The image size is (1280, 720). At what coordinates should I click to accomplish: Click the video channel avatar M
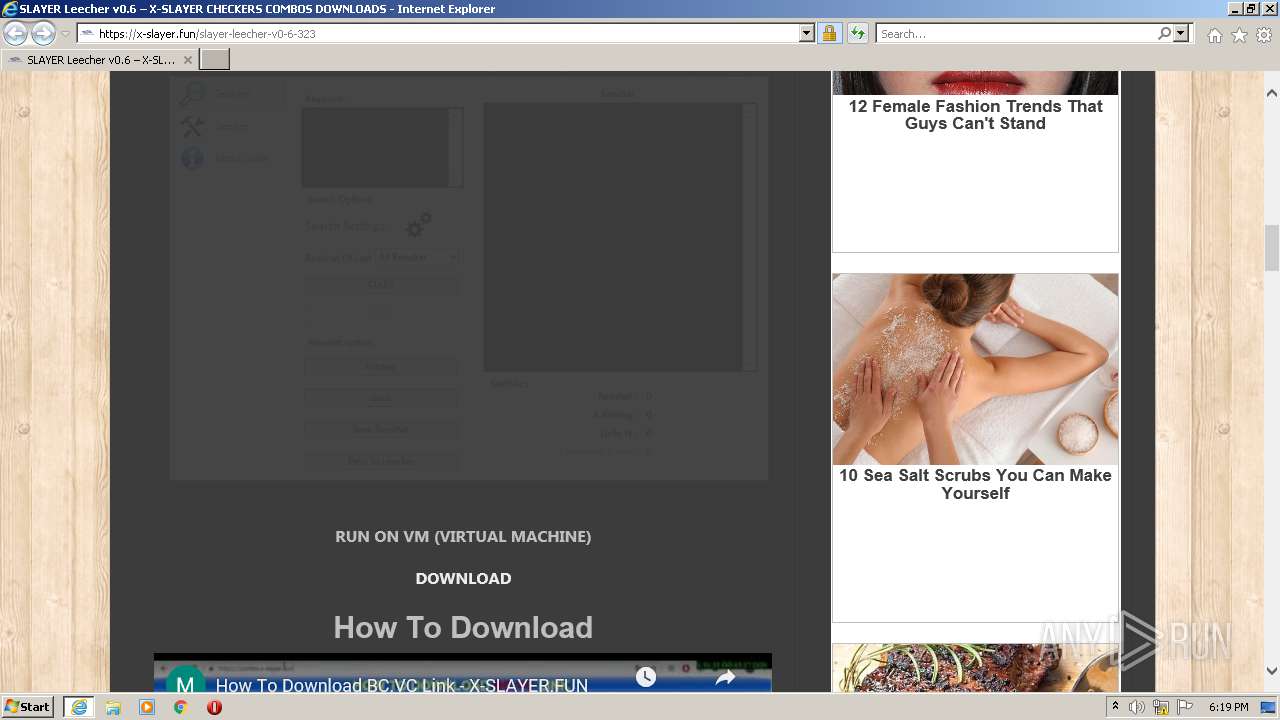[x=185, y=680]
